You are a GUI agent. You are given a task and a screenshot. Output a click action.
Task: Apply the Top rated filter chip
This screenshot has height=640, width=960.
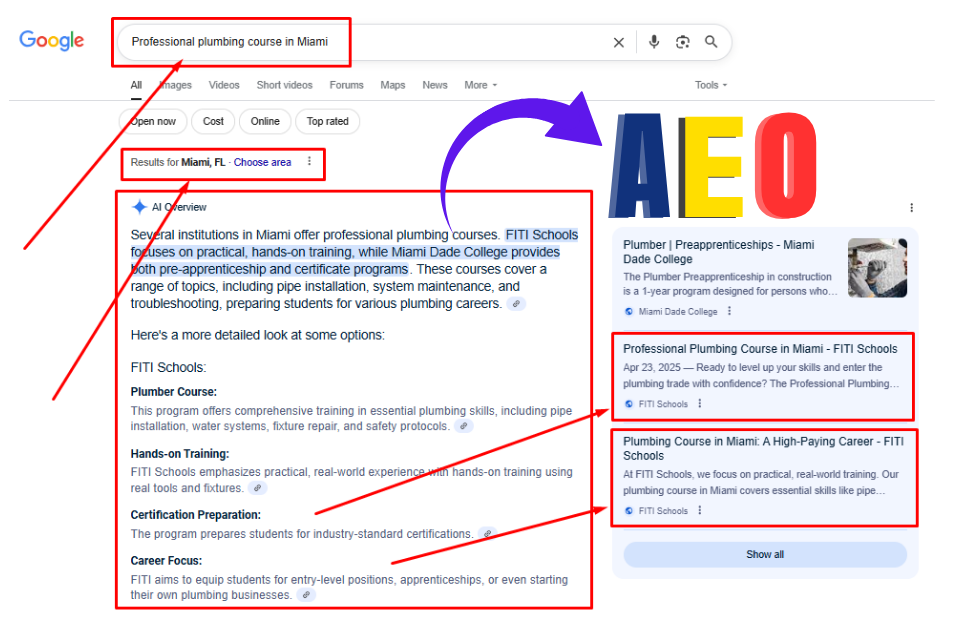pyautogui.click(x=328, y=121)
